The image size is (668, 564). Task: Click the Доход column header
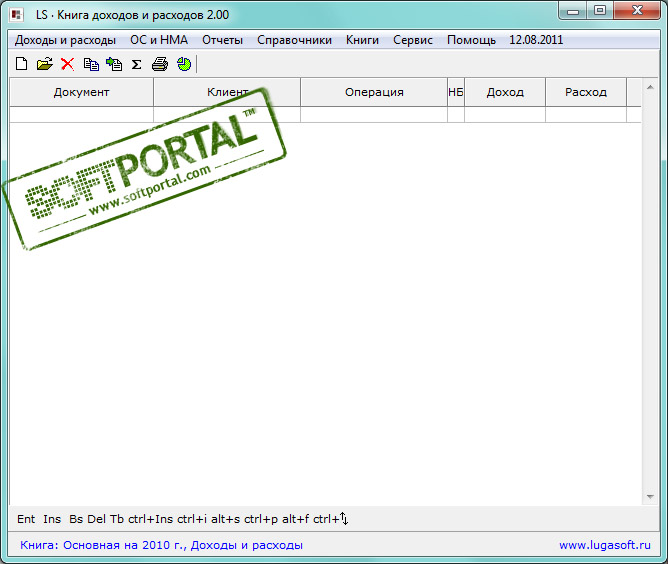click(x=505, y=92)
